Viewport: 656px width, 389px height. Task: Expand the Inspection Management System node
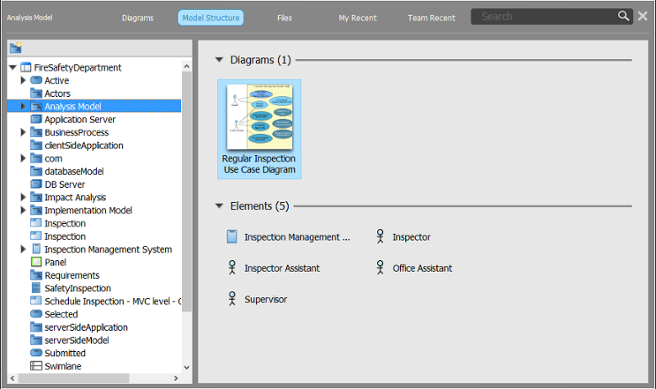point(23,249)
